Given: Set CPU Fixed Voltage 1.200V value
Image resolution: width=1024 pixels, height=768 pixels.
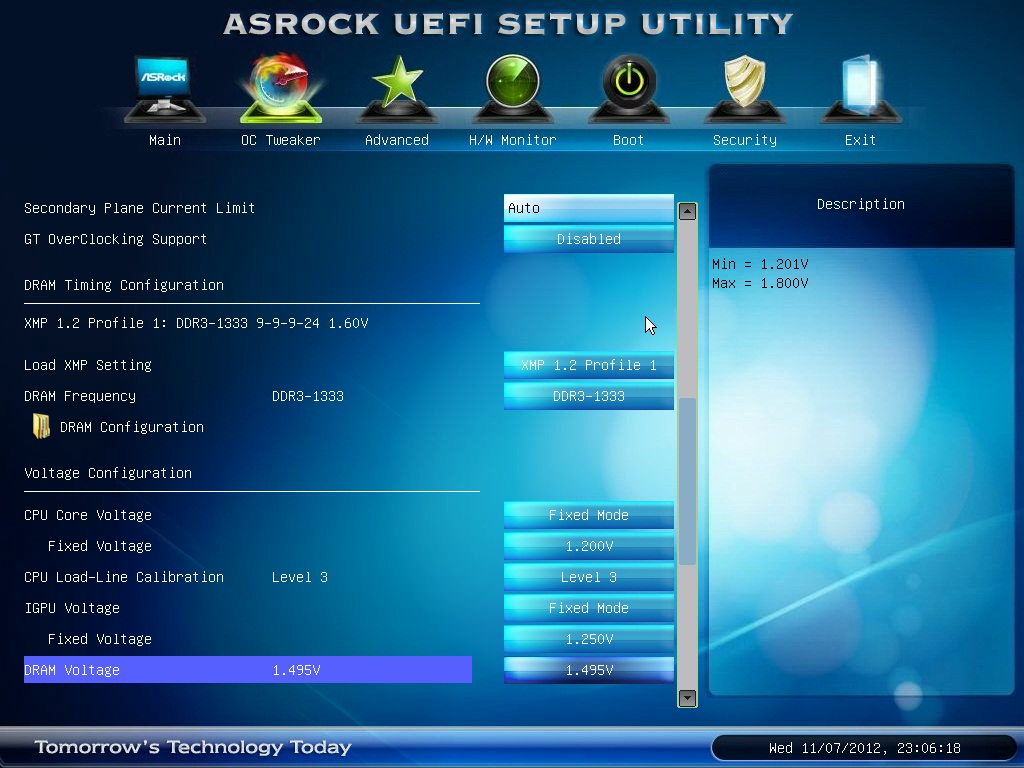Looking at the screenshot, I should pyautogui.click(x=588, y=546).
